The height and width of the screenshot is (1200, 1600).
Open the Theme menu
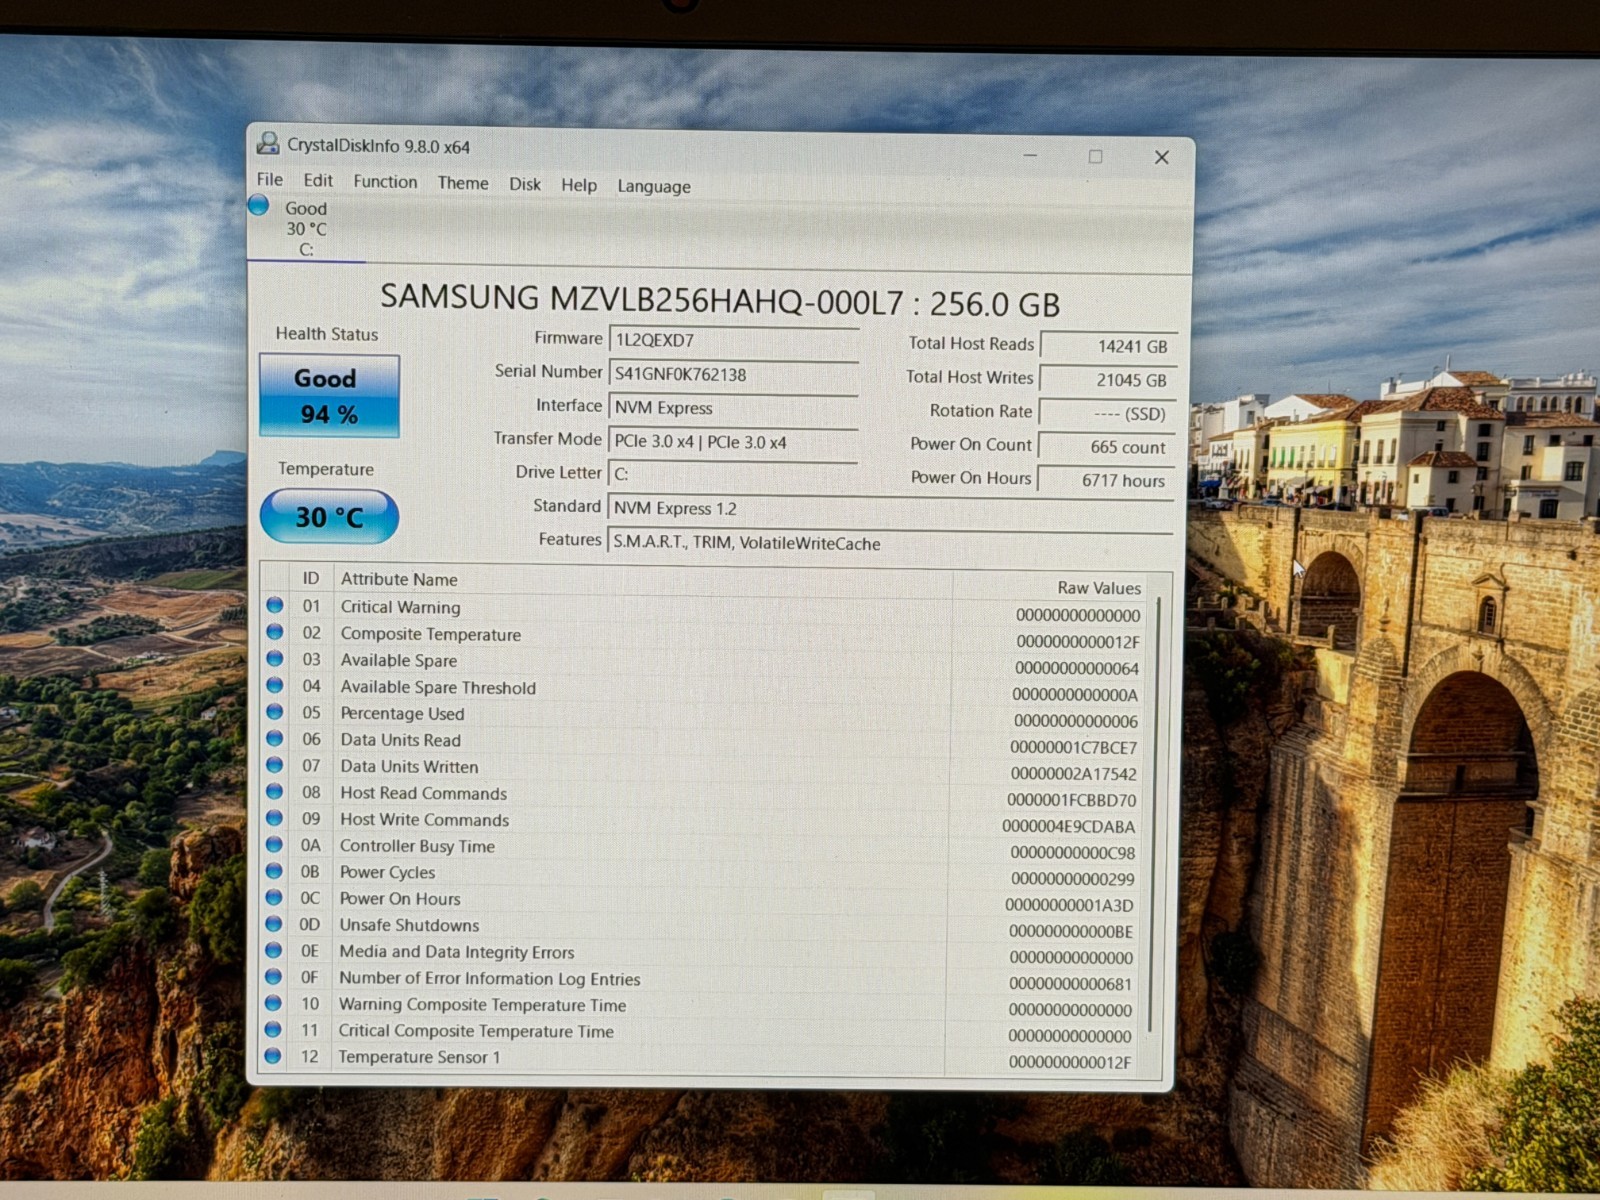pyautogui.click(x=463, y=183)
